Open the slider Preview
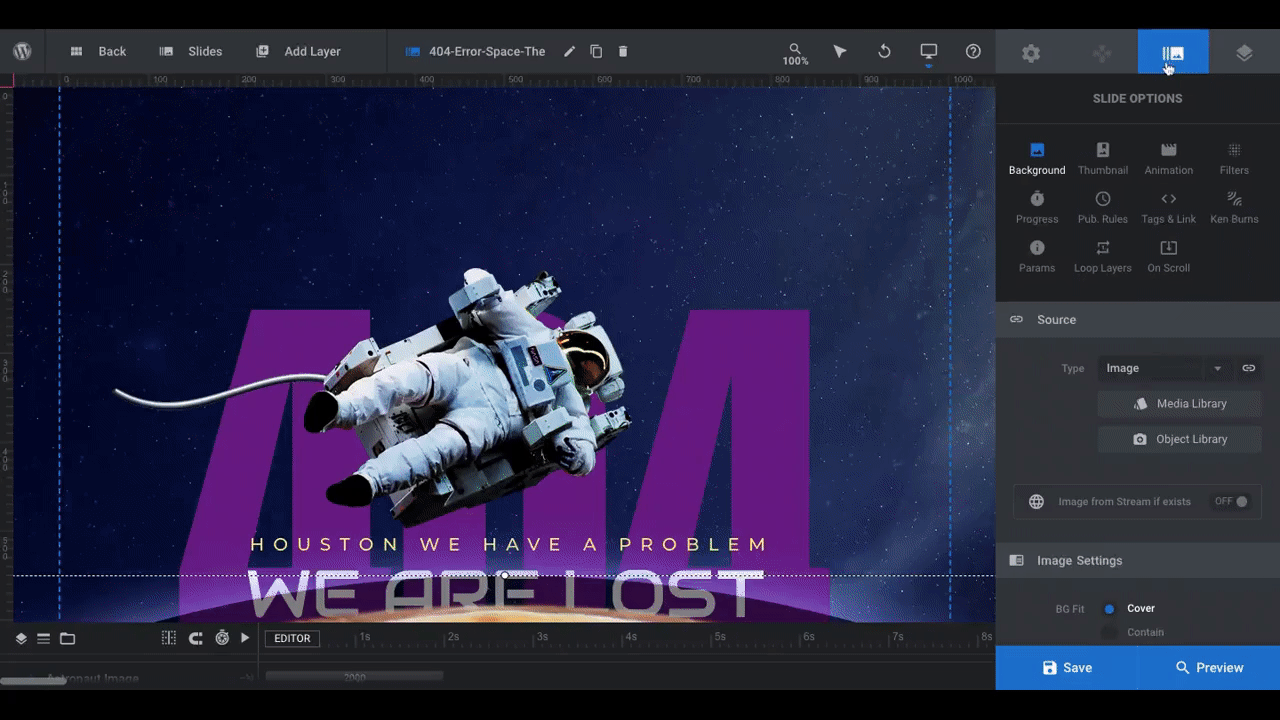This screenshot has height=720, width=1280. (x=1209, y=668)
